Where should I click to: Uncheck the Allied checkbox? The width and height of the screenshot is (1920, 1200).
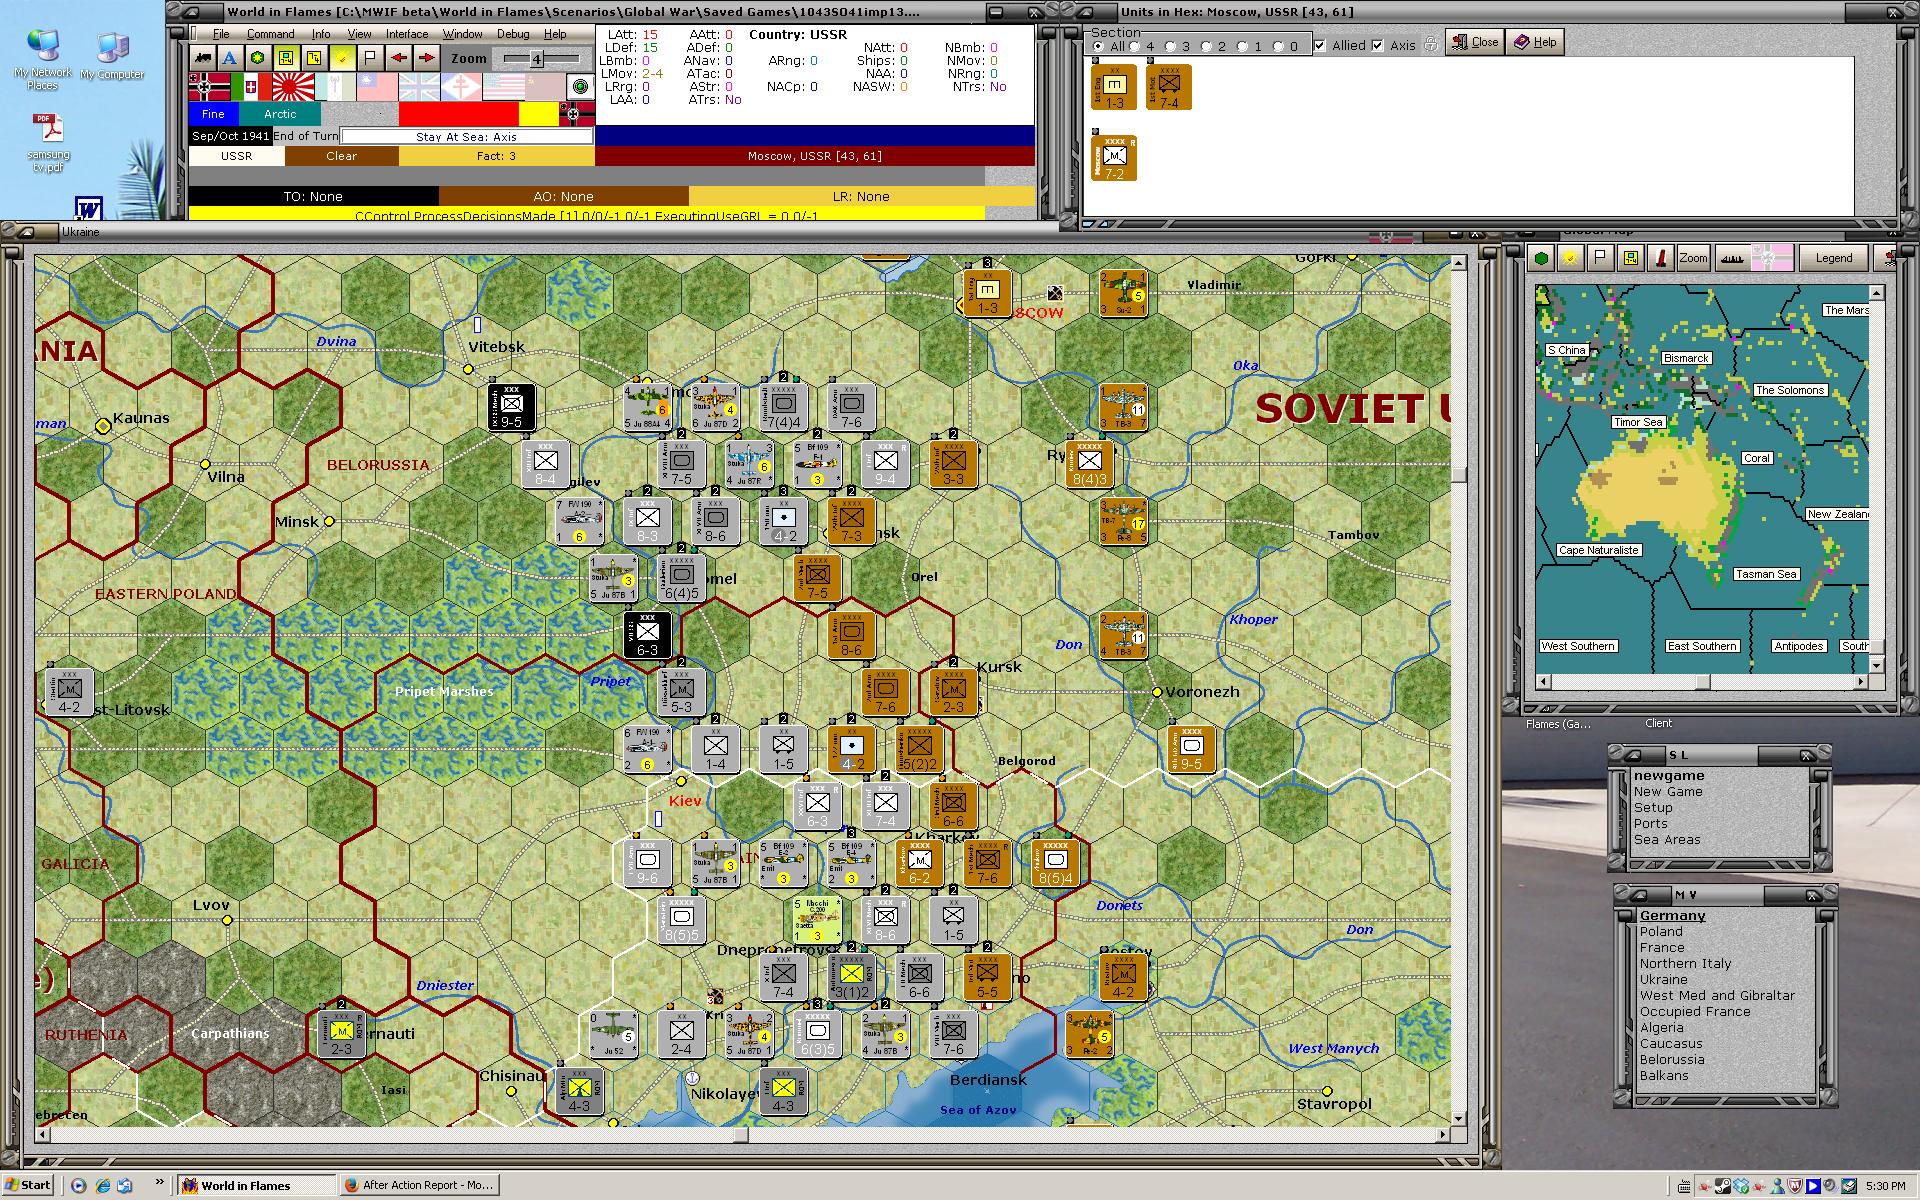[1320, 45]
